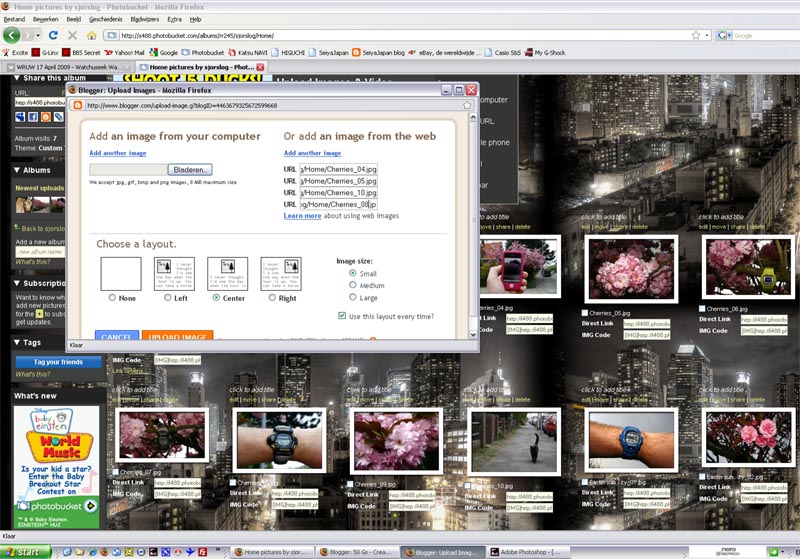Open the Photobucket bookmark
Image resolution: width=800 pixels, height=559 pixels.
tap(203, 53)
